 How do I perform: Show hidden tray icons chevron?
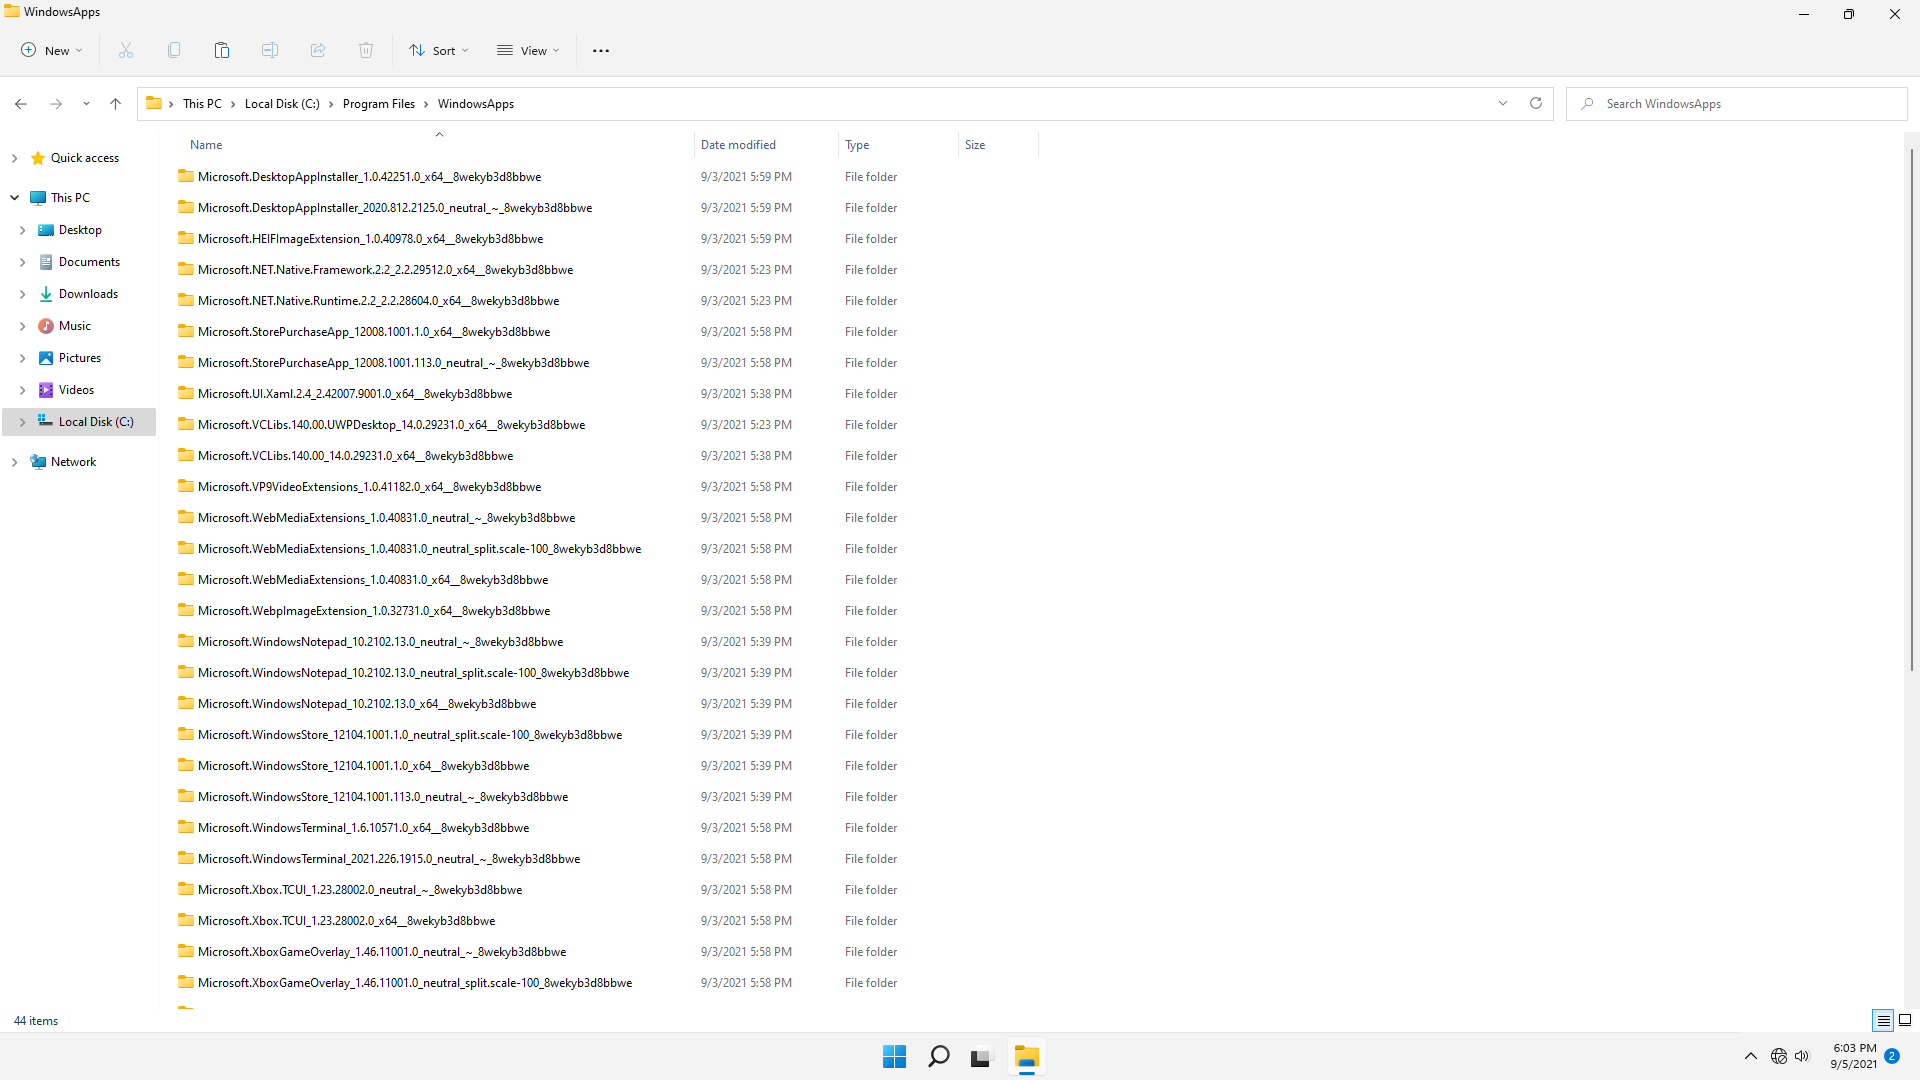1750,1056
